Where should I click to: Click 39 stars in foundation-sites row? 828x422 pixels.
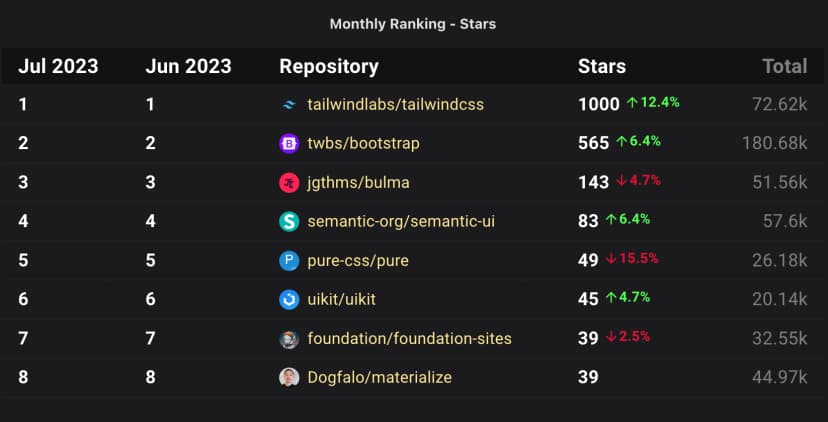(x=588, y=339)
